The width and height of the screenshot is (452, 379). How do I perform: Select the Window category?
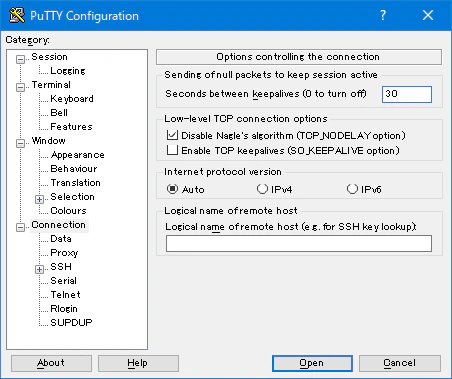(49, 141)
